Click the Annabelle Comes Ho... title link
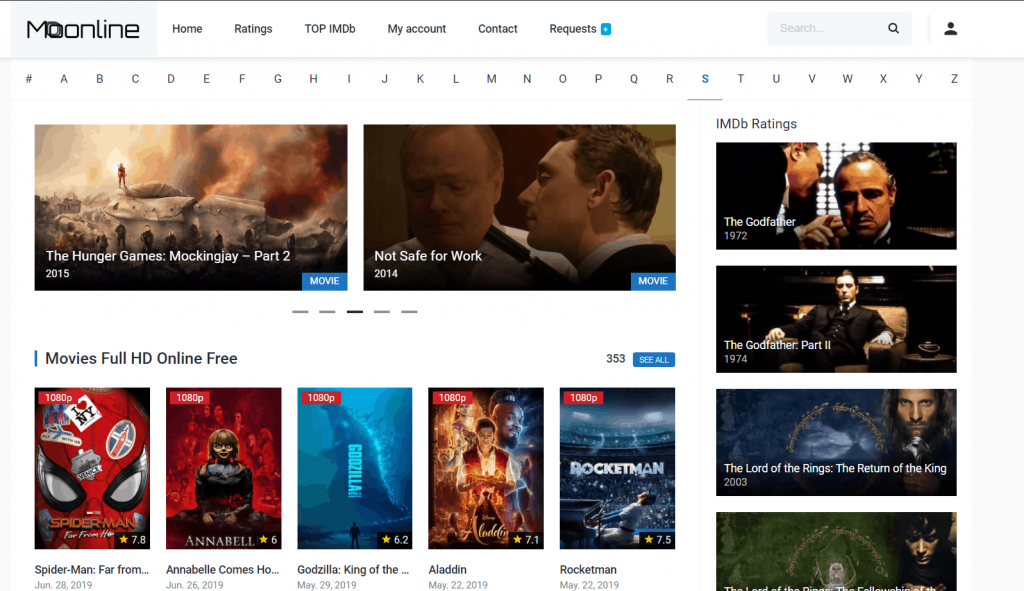Viewport: 1024px width, 591px height. click(222, 569)
